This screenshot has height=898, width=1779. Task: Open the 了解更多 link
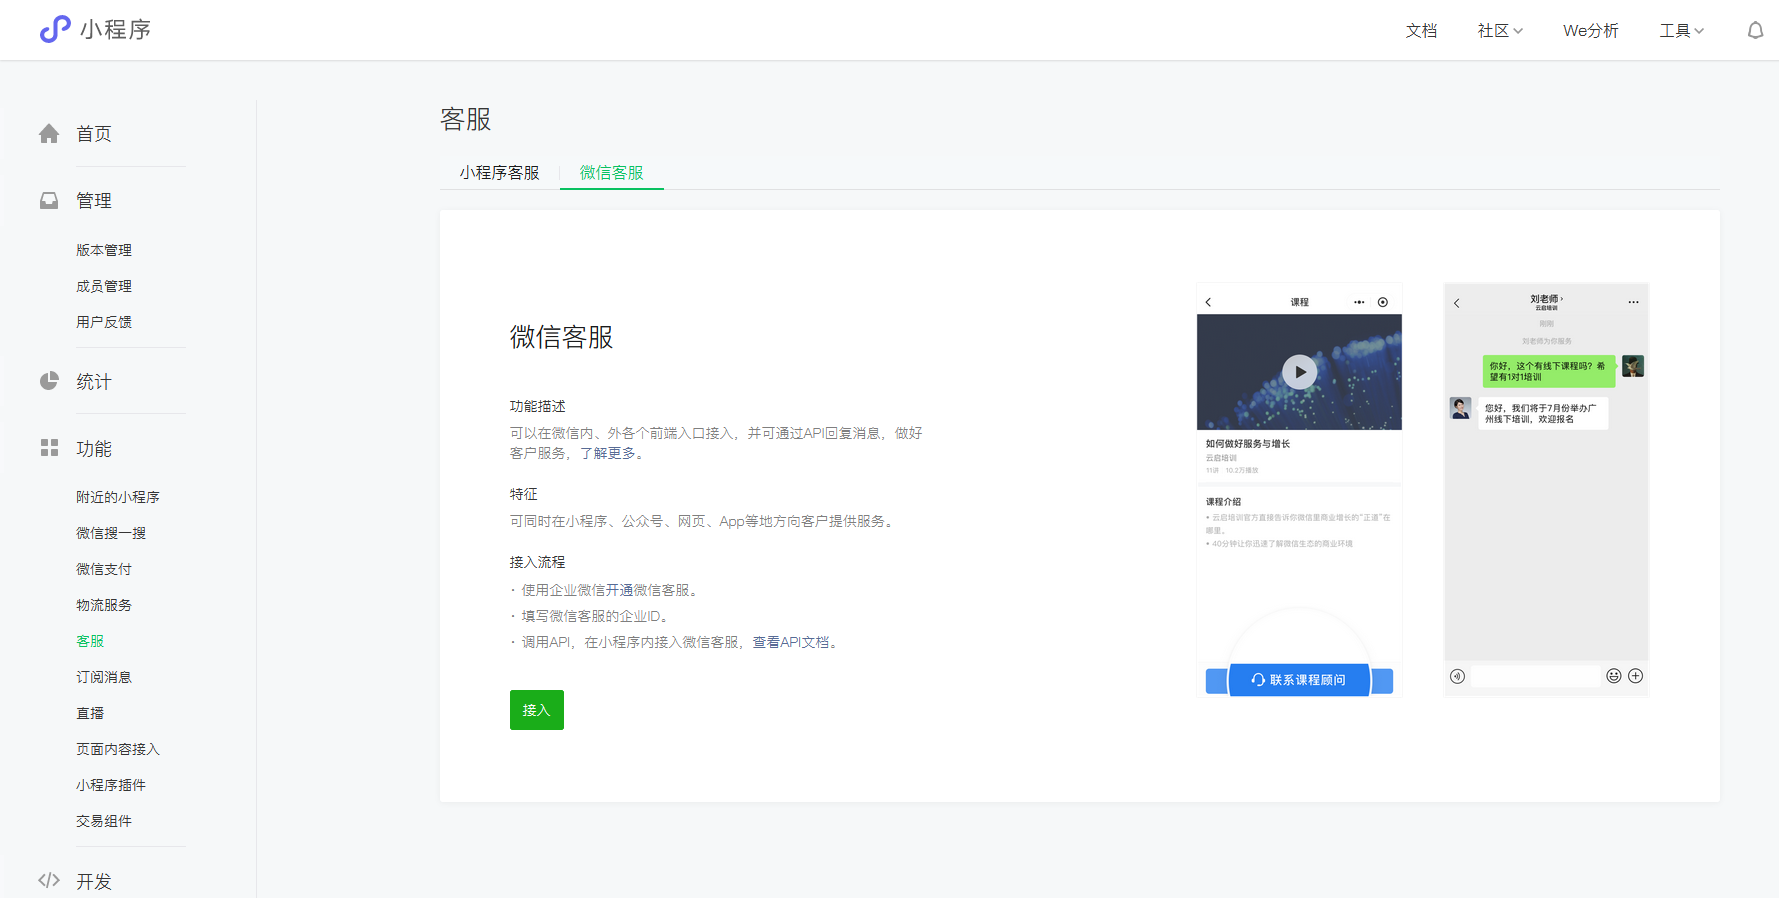pos(608,453)
